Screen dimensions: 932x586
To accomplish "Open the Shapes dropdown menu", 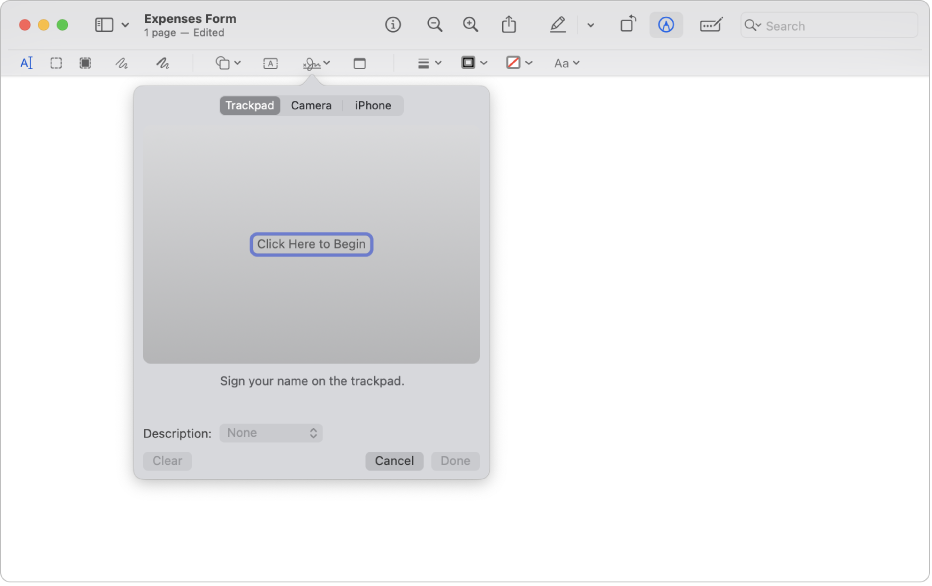I will (228, 63).
